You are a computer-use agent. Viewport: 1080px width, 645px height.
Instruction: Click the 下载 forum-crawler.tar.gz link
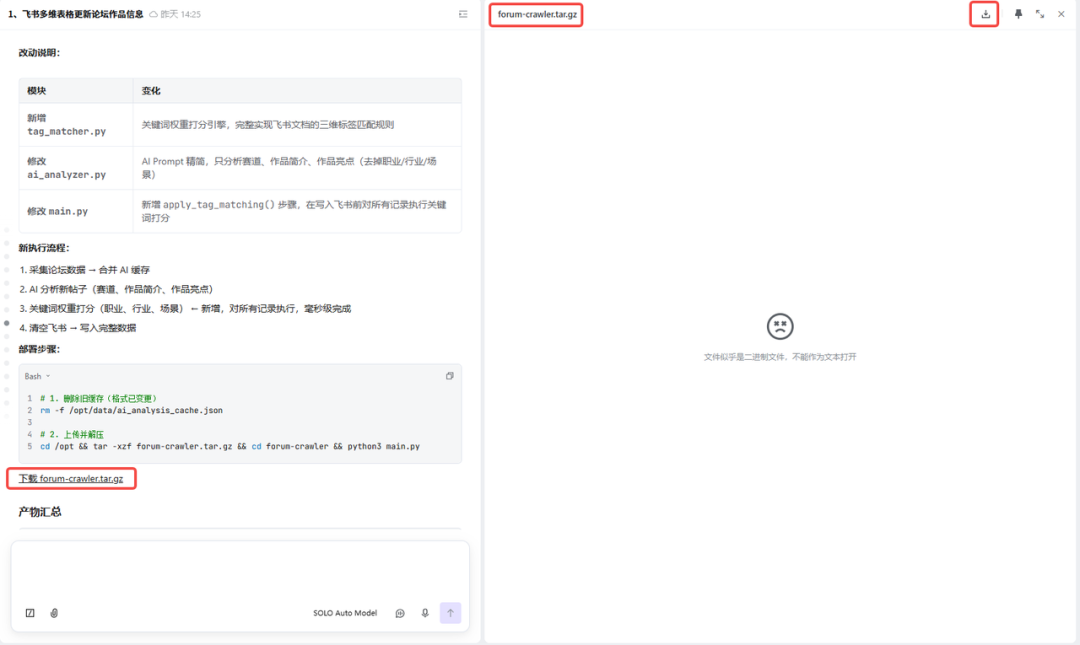(x=71, y=478)
